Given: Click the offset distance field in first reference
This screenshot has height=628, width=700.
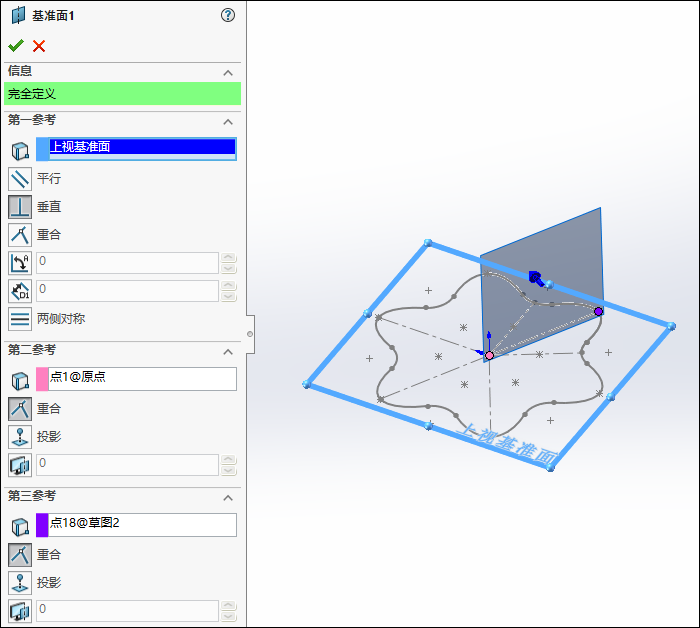Looking at the screenshot, I should (127, 291).
